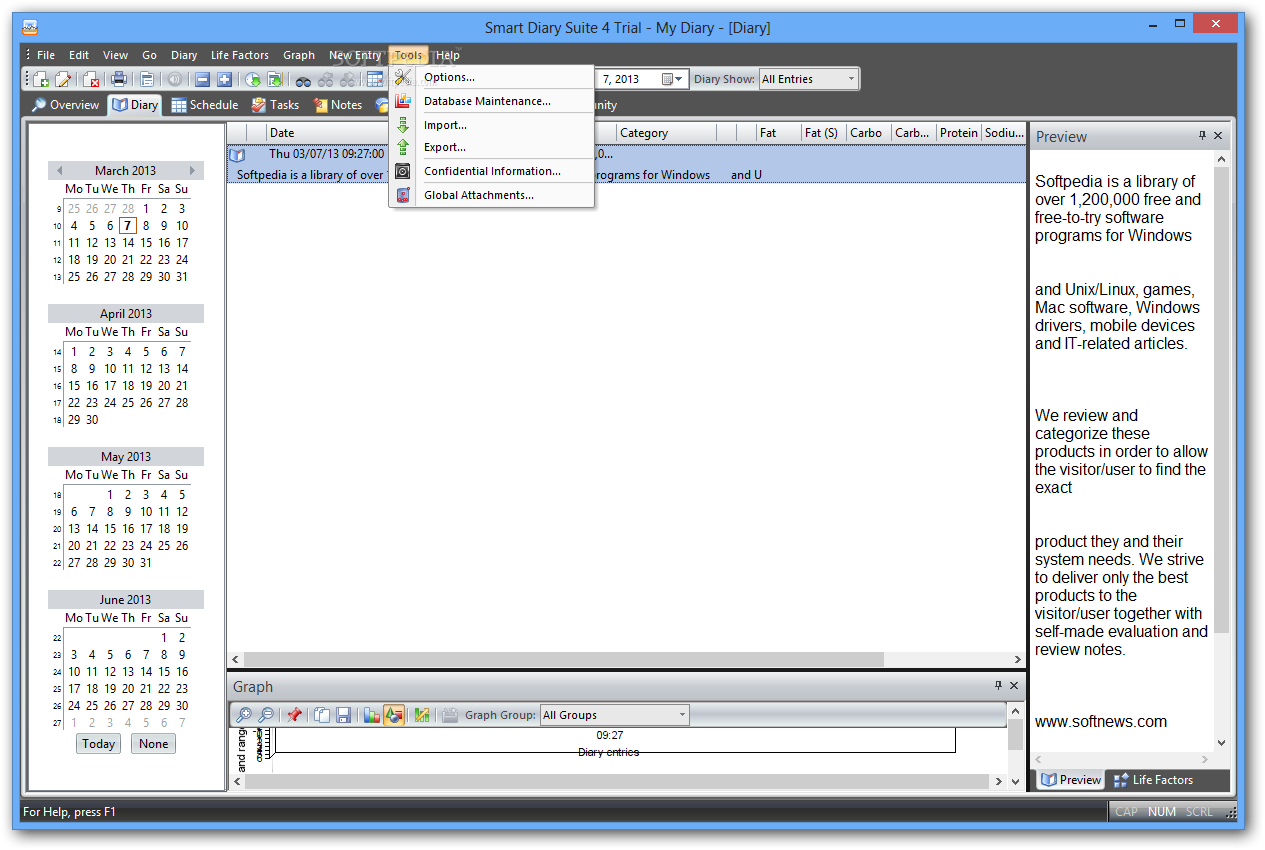Sort by the Category column header
Screen dimensions: 1265x850
tap(666, 132)
